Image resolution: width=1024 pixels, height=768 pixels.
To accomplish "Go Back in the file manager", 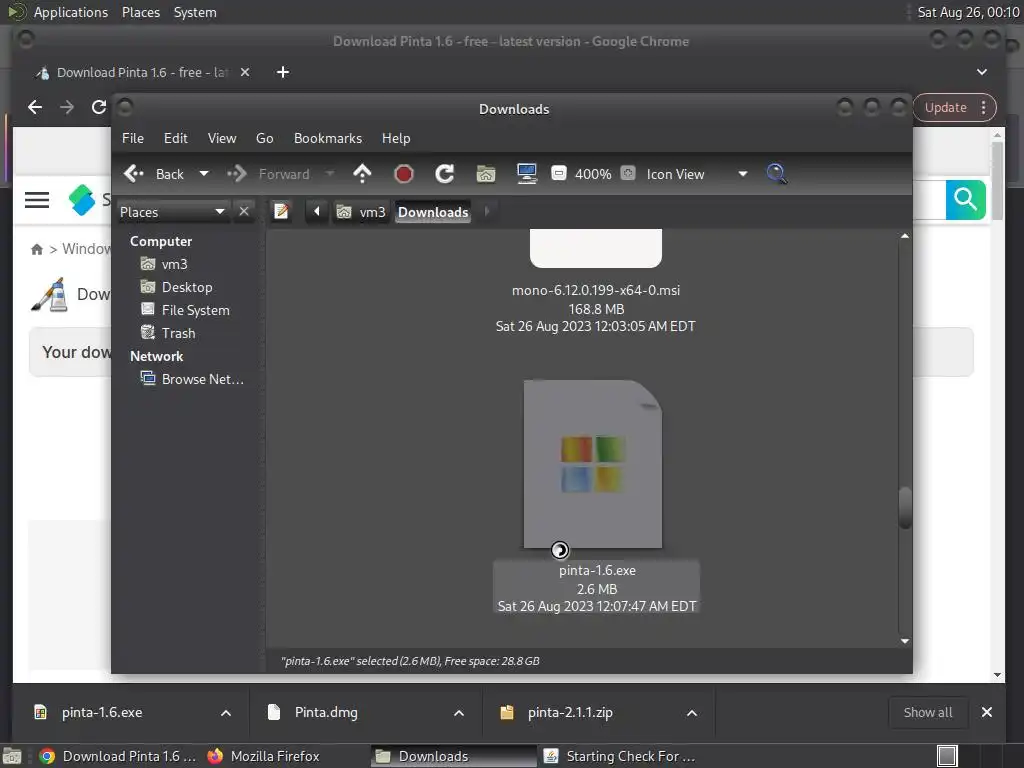I will [x=154, y=174].
